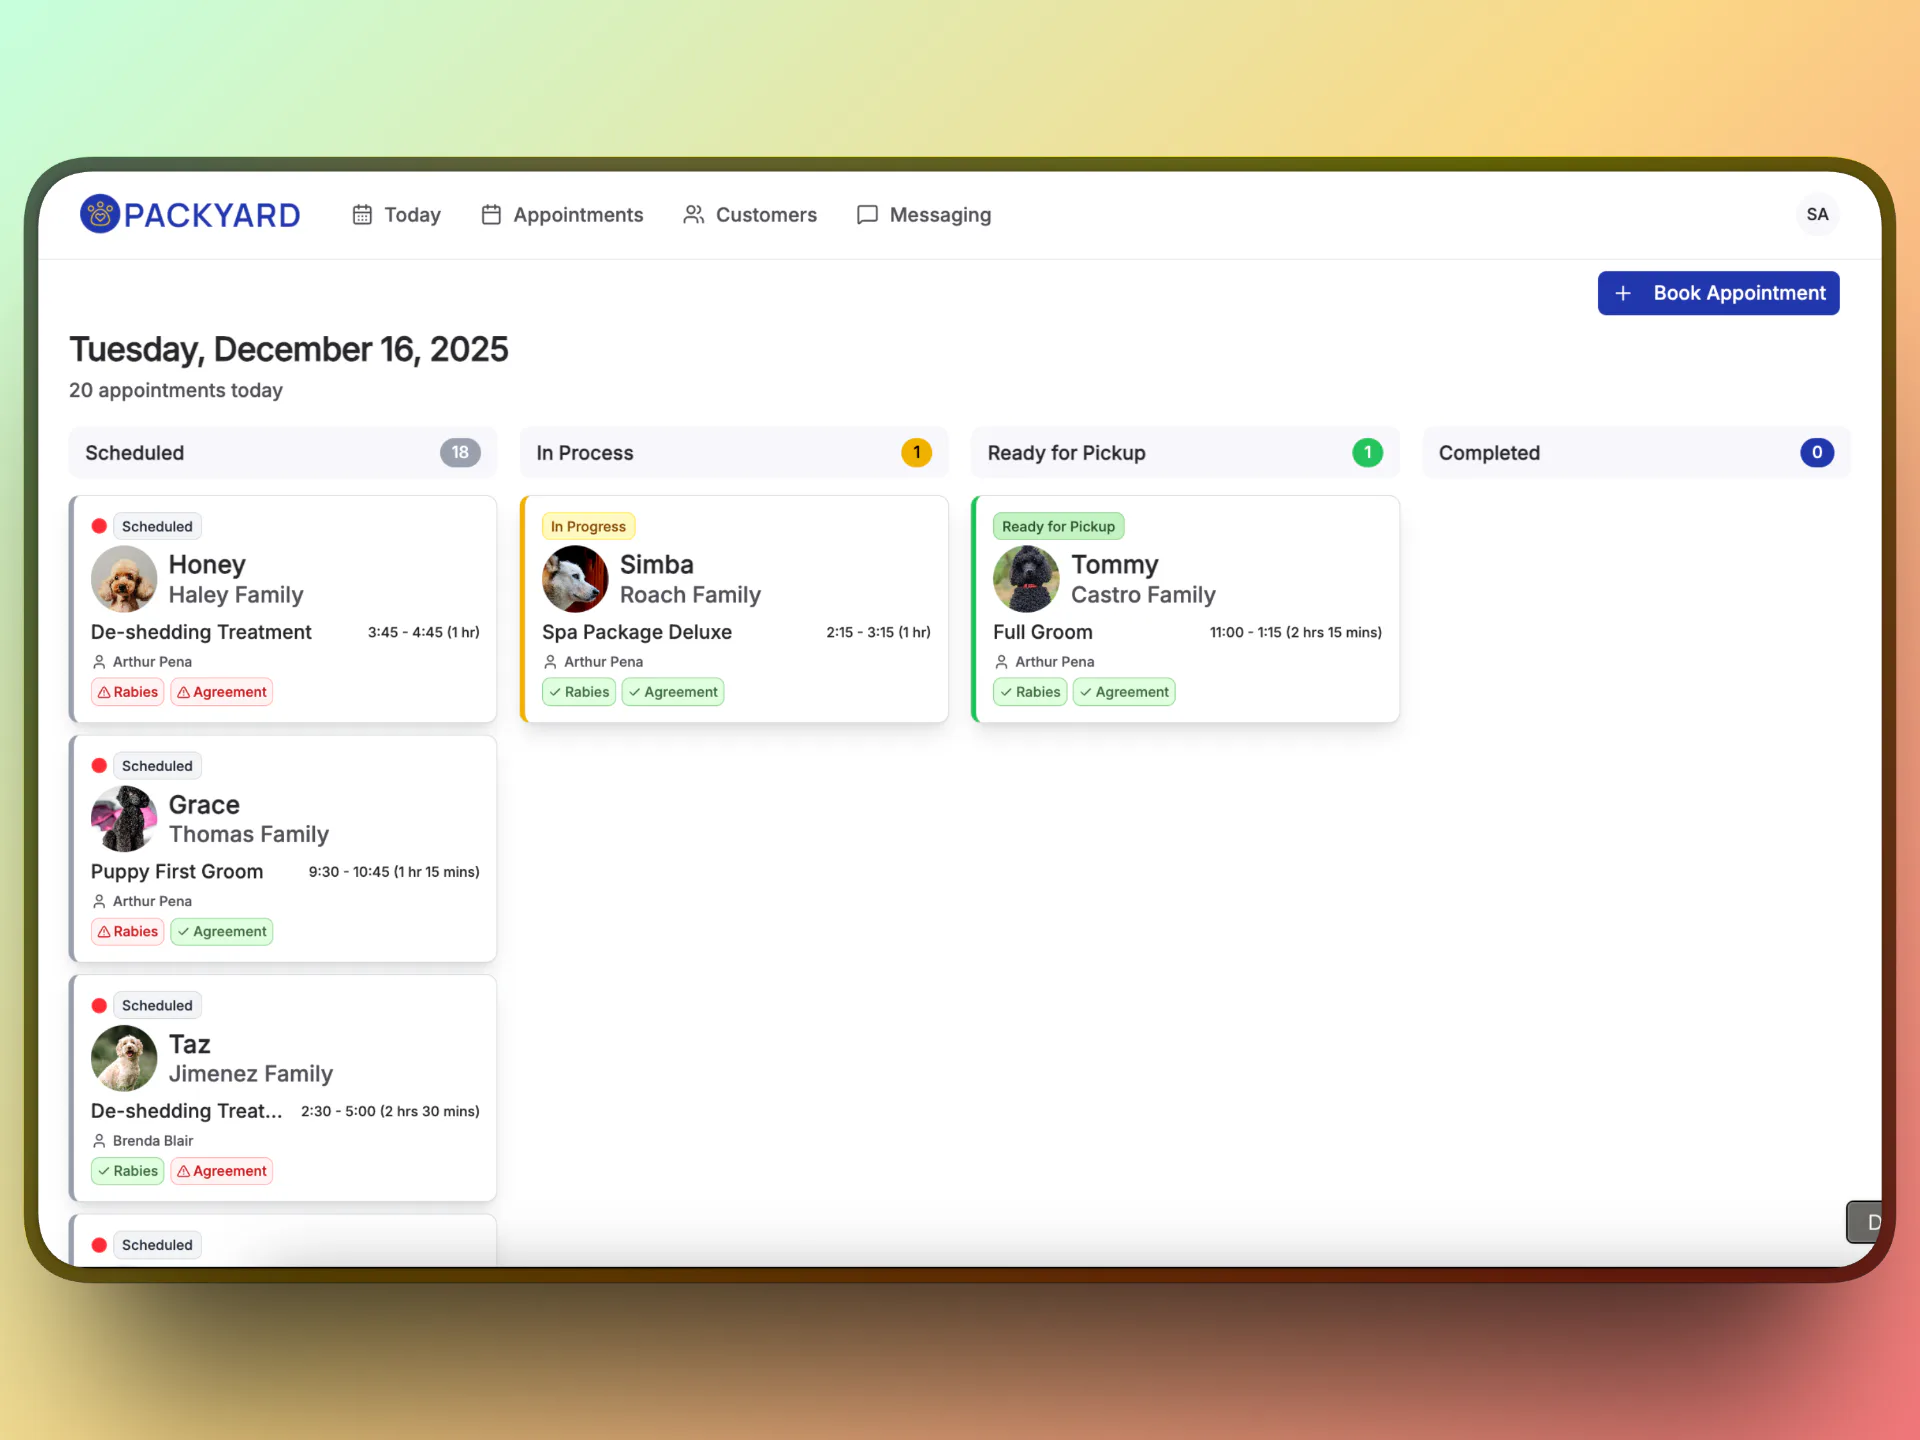Click the Messaging chat bubble icon

tap(867, 215)
